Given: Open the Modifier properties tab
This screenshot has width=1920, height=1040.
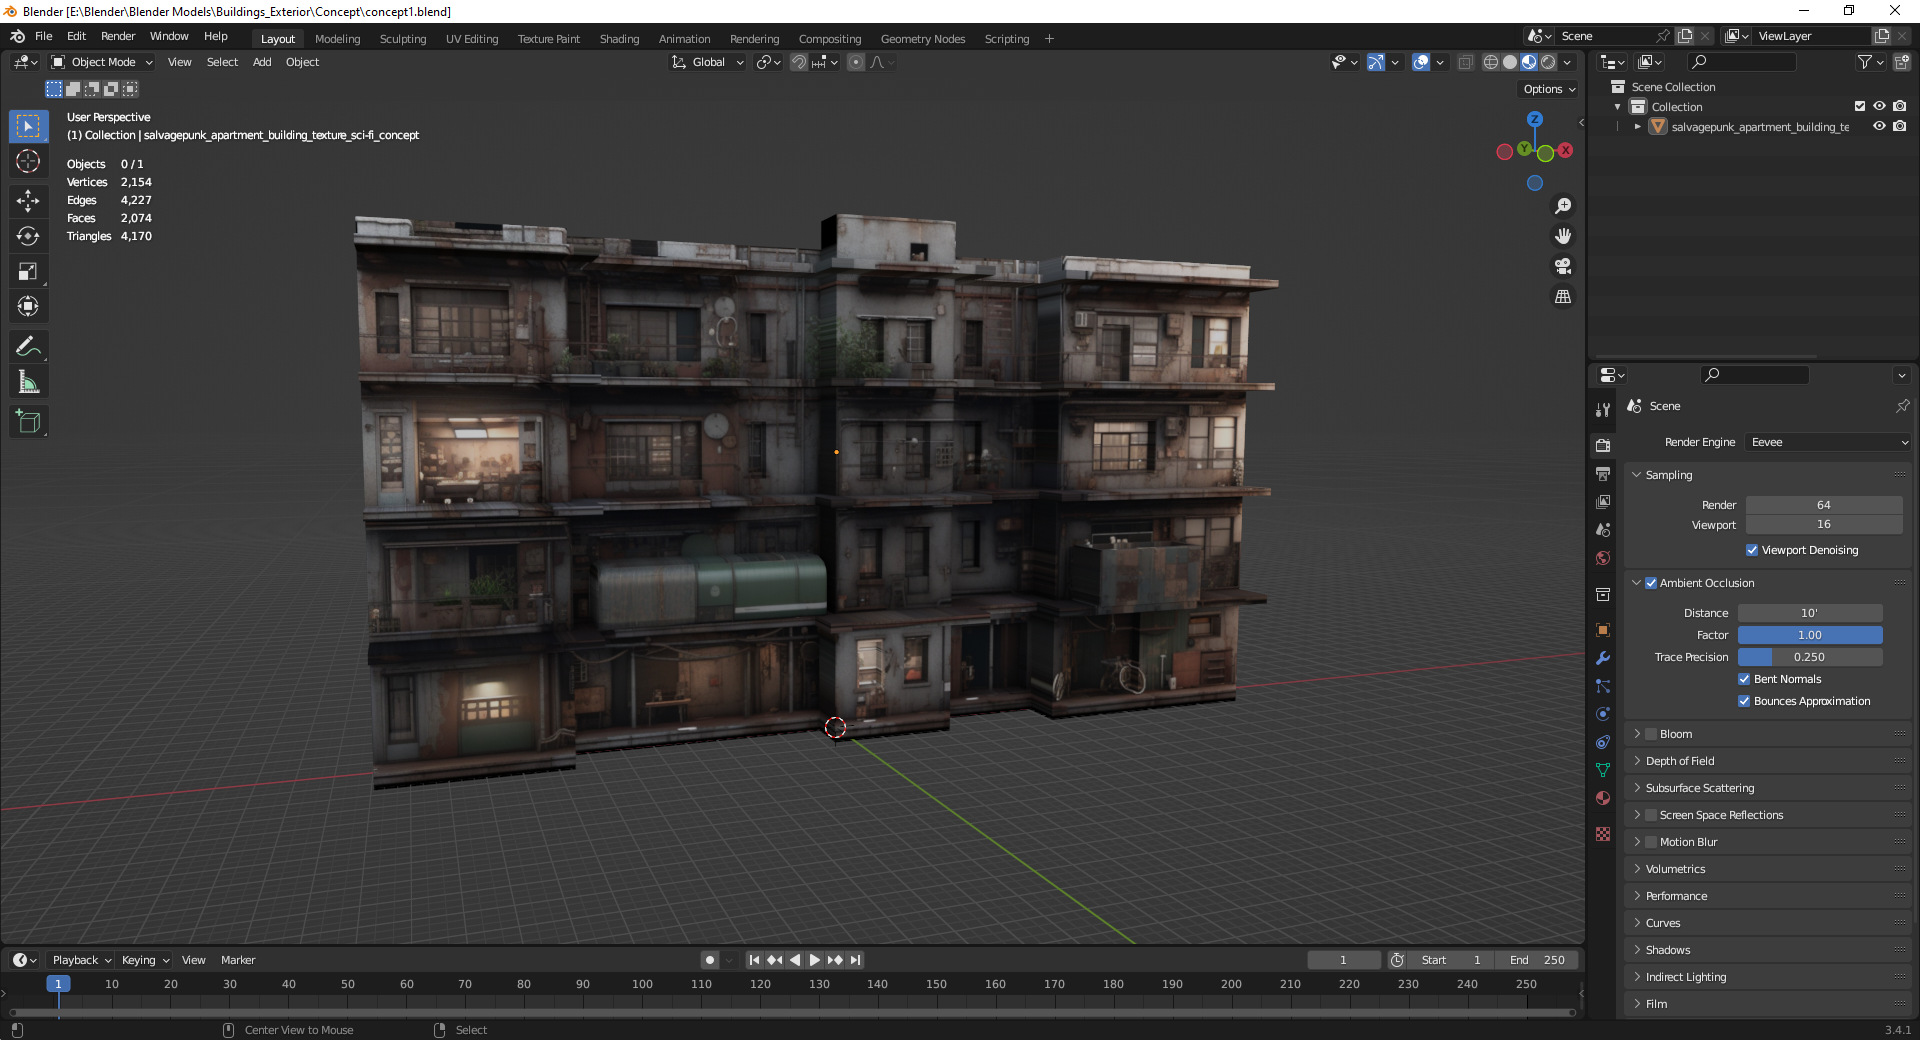Looking at the screenshot, I should pos(1602,658).
